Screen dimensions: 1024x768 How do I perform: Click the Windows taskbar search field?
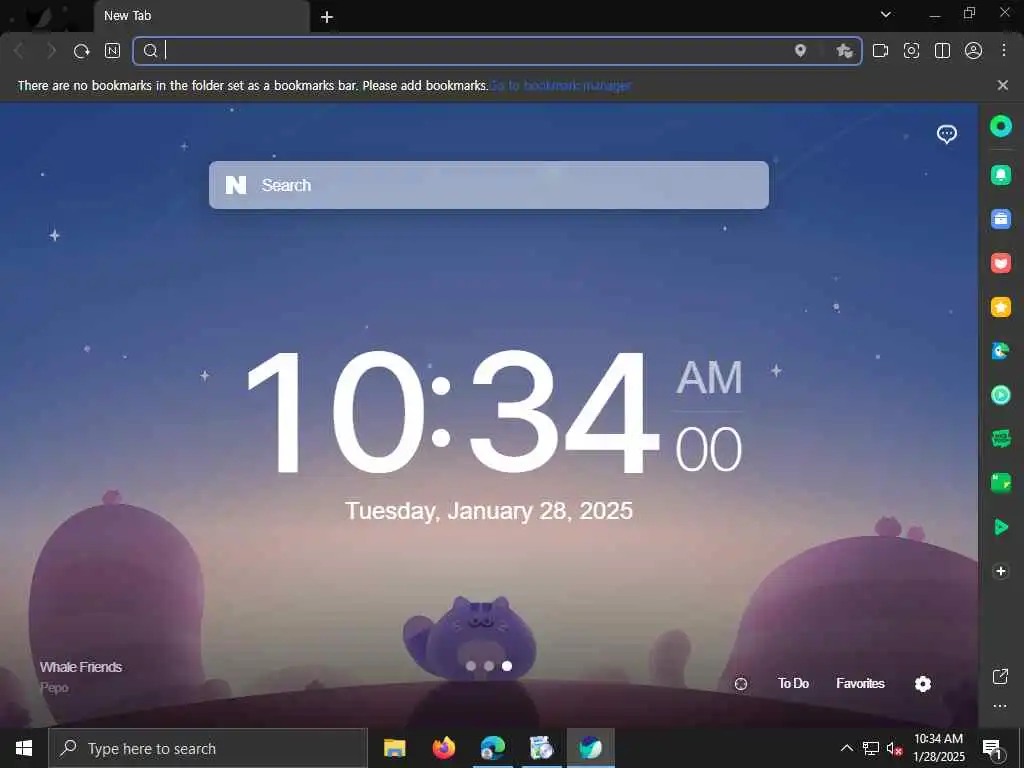pos(208,748)
